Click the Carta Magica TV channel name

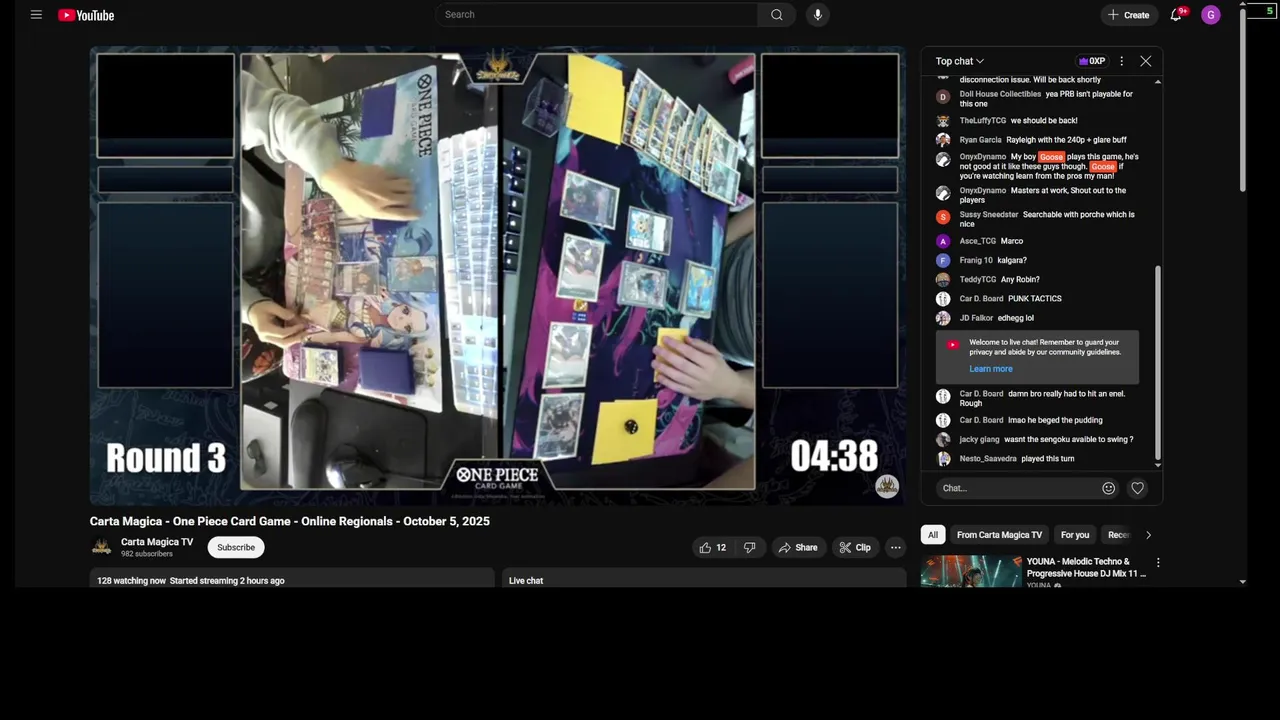click(x=157, y=542)
